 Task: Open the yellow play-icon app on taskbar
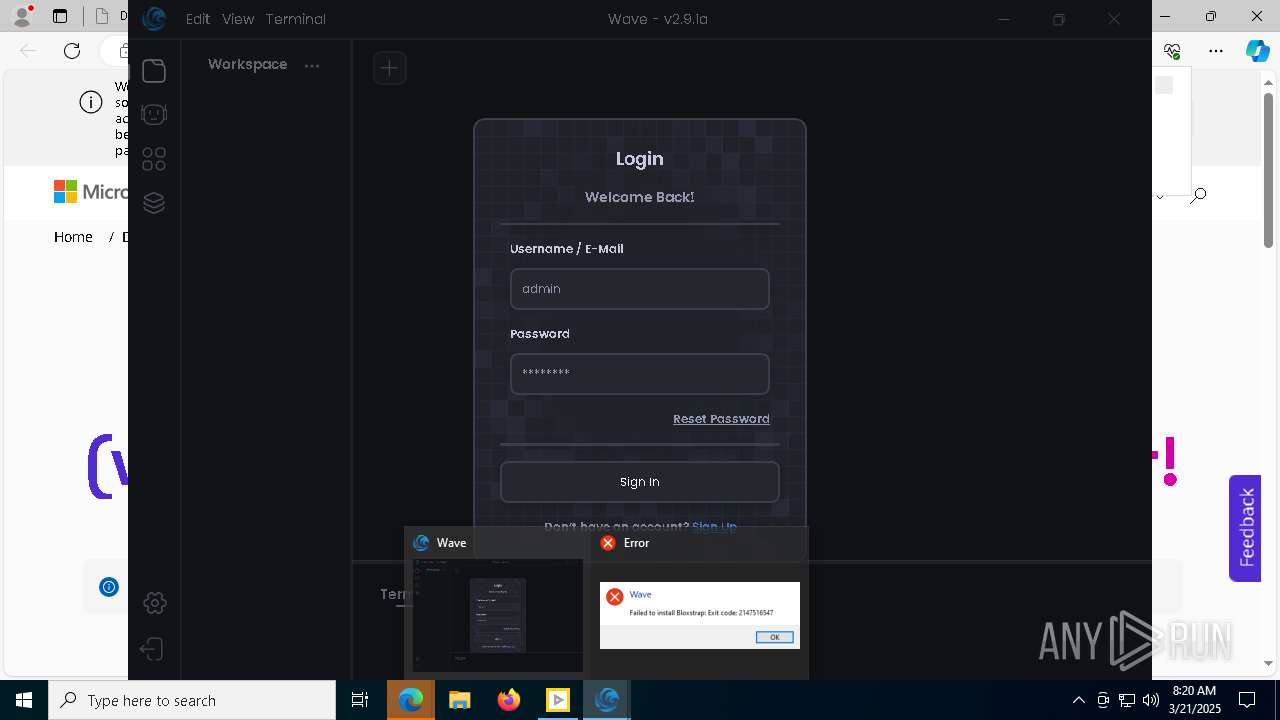click(558, 700)
